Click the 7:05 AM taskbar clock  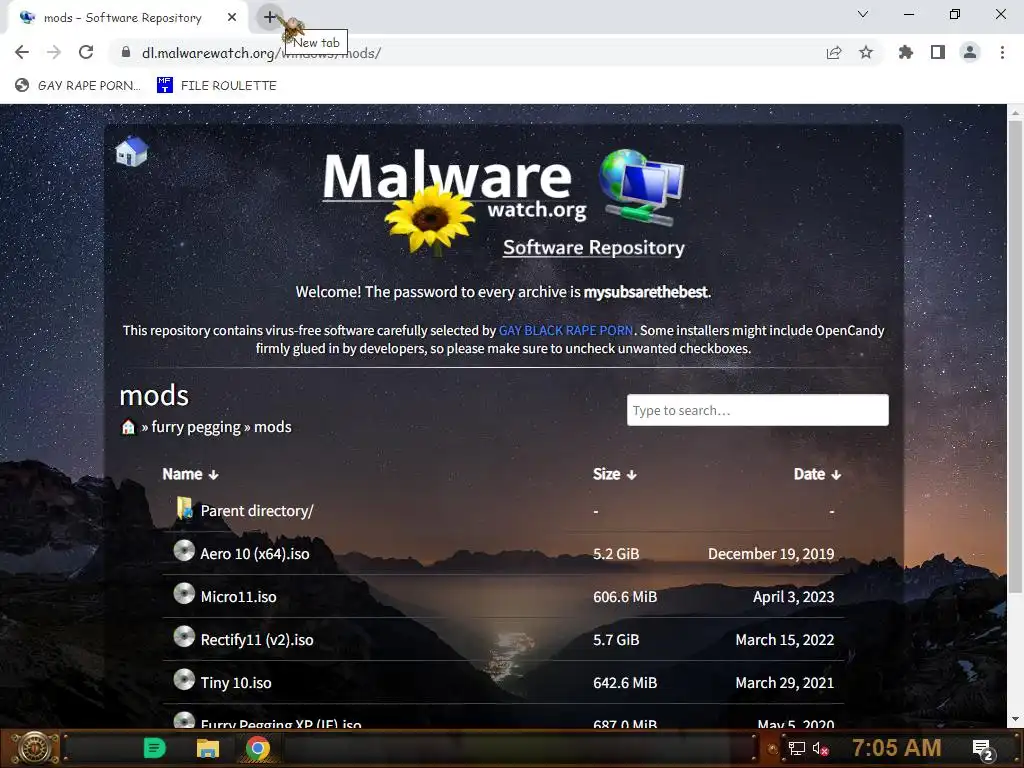896,748
